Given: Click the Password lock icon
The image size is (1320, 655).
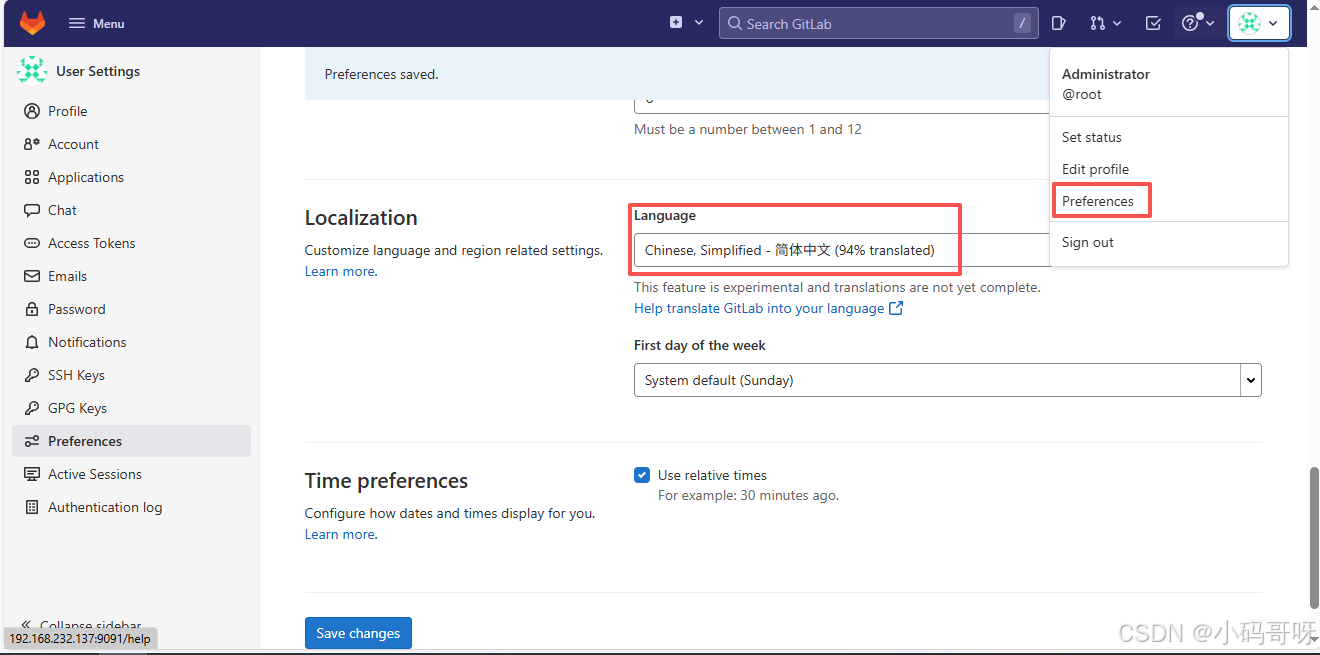Looking at the screenshot, I should coord(31,309).
